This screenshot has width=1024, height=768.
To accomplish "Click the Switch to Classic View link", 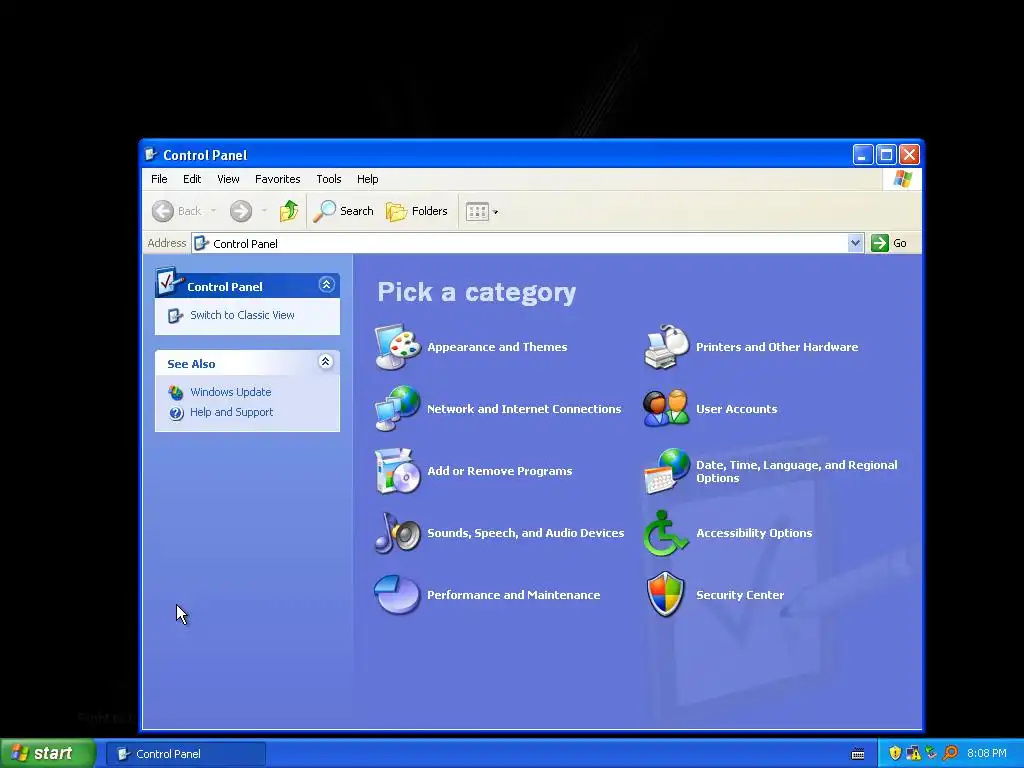I will coord(242,315).
